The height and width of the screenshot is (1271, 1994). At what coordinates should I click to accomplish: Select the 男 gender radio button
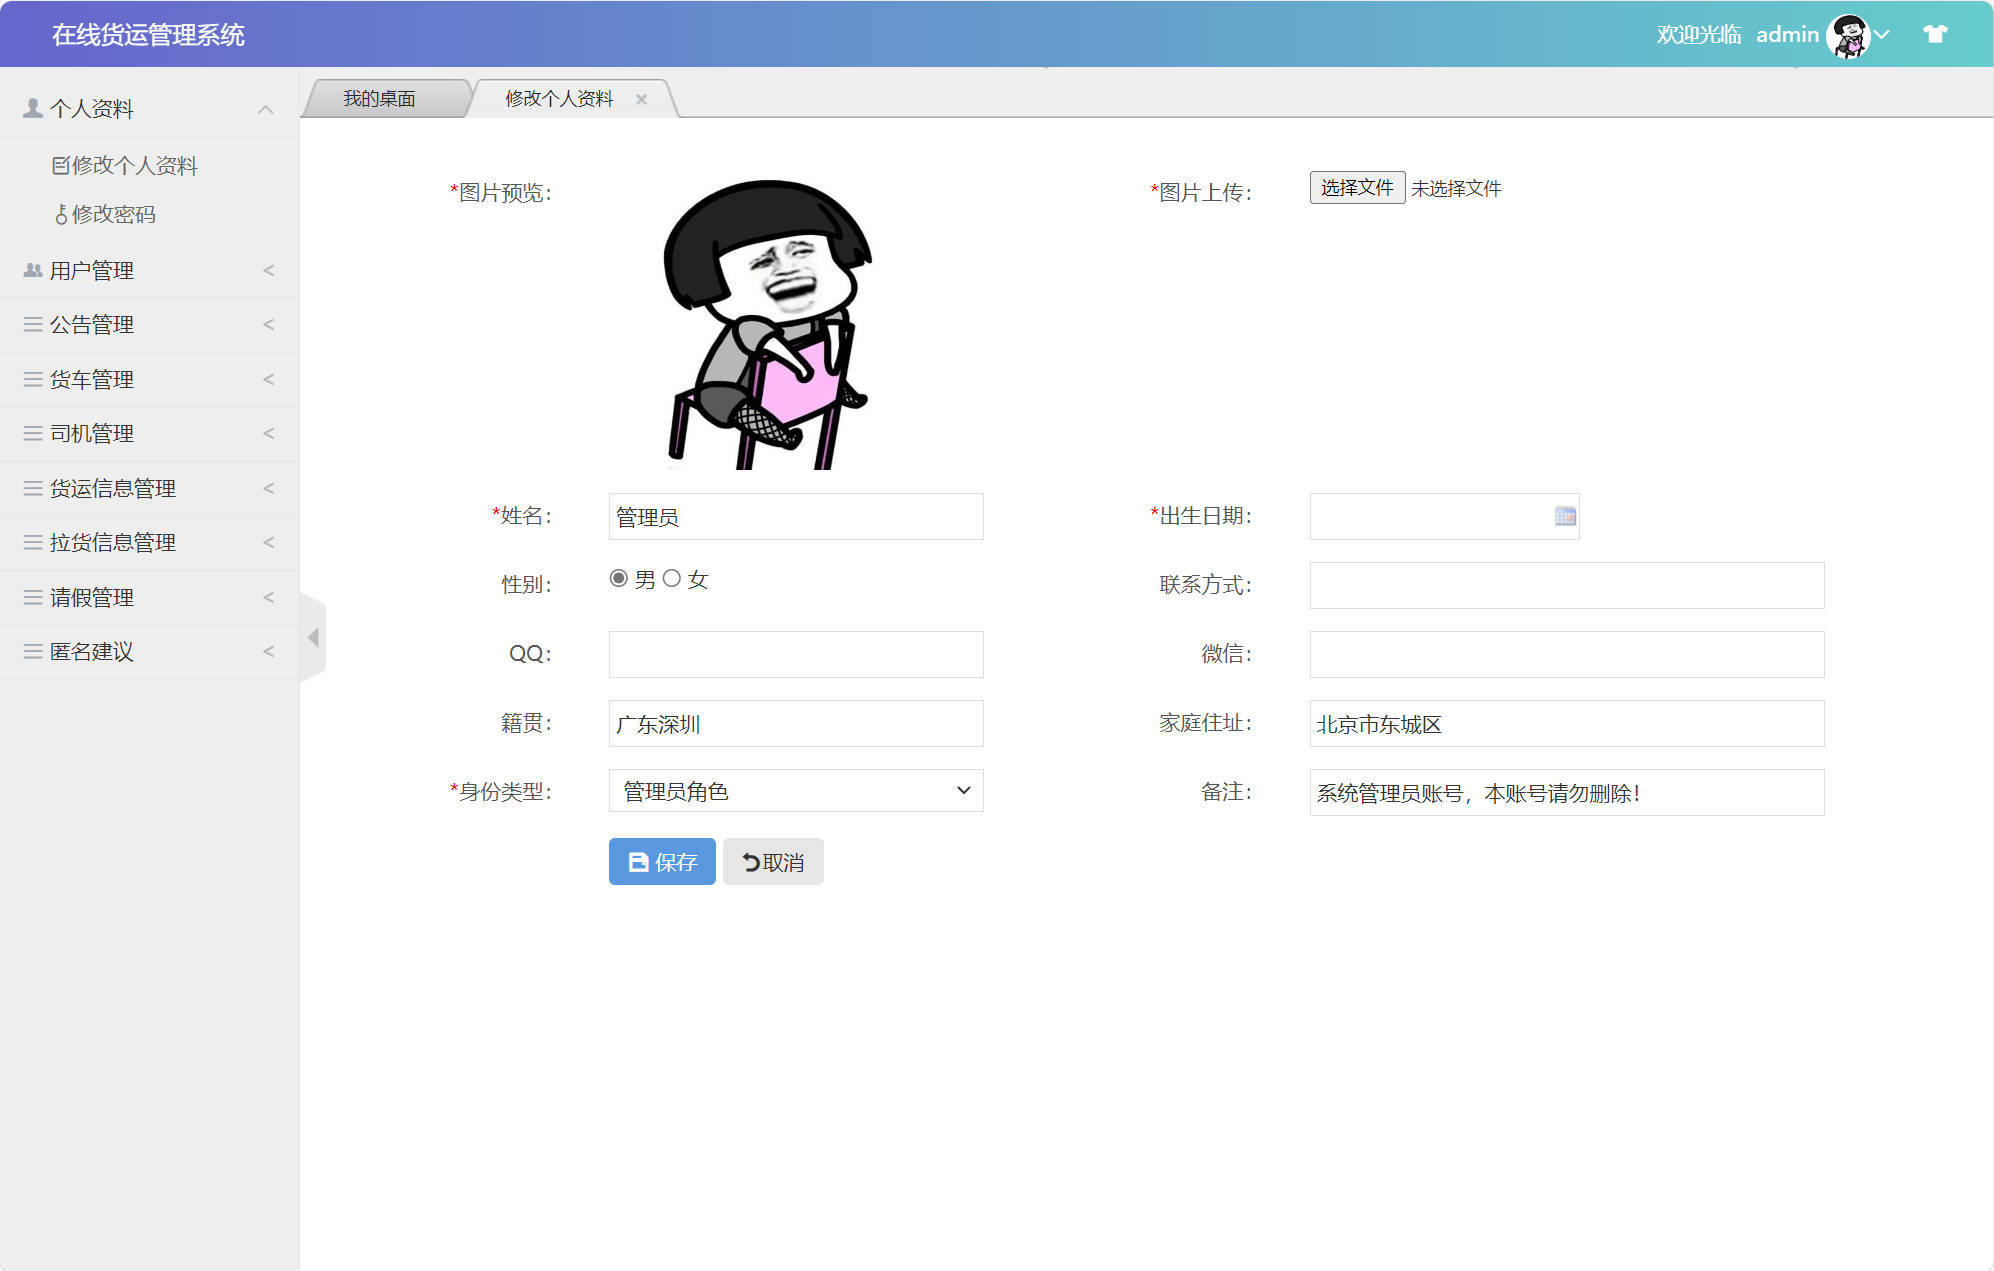[617, 579]
